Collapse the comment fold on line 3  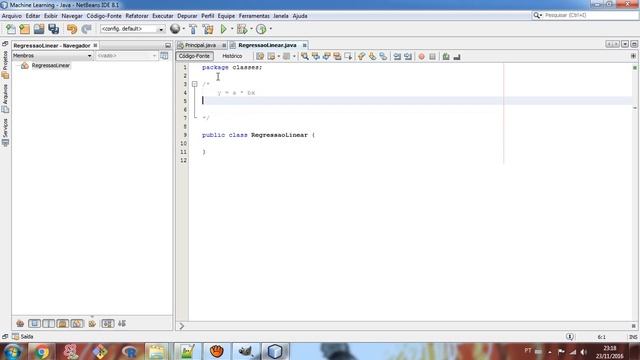195,84
